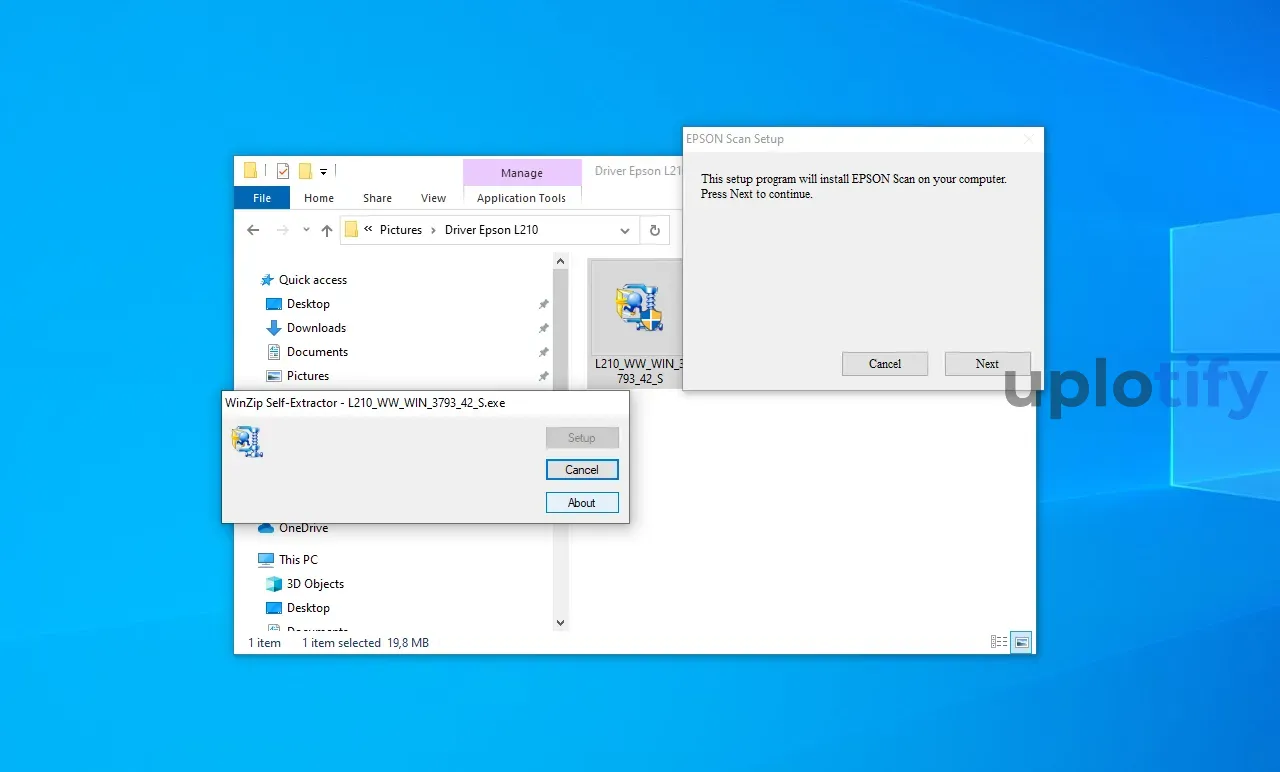Open recent locations dropdown beside forward arrow
The height and width of the screenshot is (772, 1280).
pos(305,231)
